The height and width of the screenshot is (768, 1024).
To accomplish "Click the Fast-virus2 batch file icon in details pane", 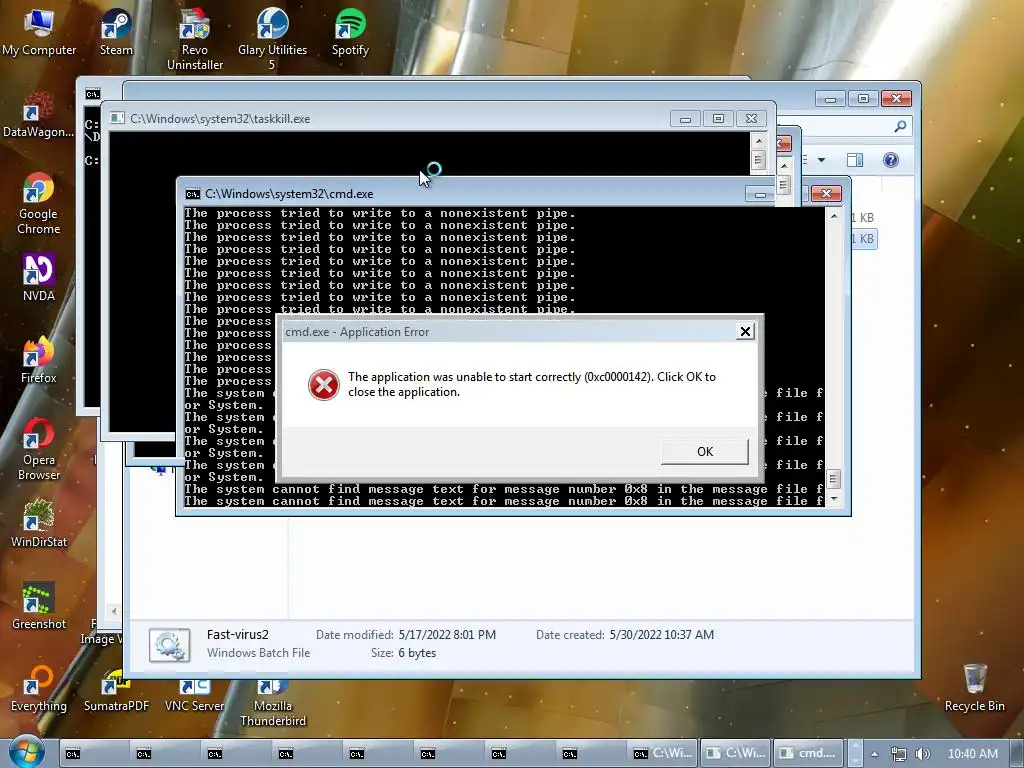I will click(x=169, y=645).
